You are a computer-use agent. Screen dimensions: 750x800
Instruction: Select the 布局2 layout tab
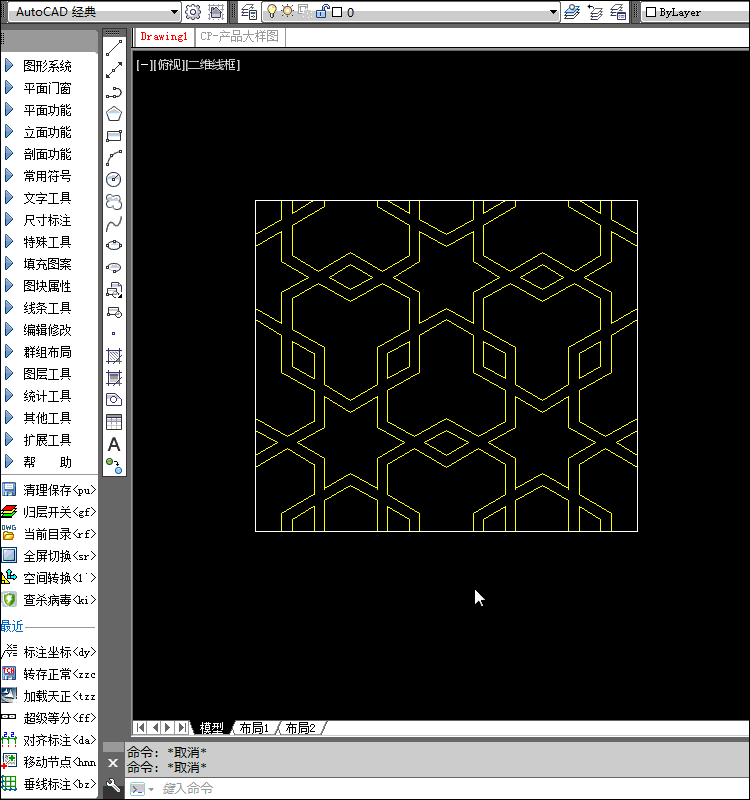[300, 728]
